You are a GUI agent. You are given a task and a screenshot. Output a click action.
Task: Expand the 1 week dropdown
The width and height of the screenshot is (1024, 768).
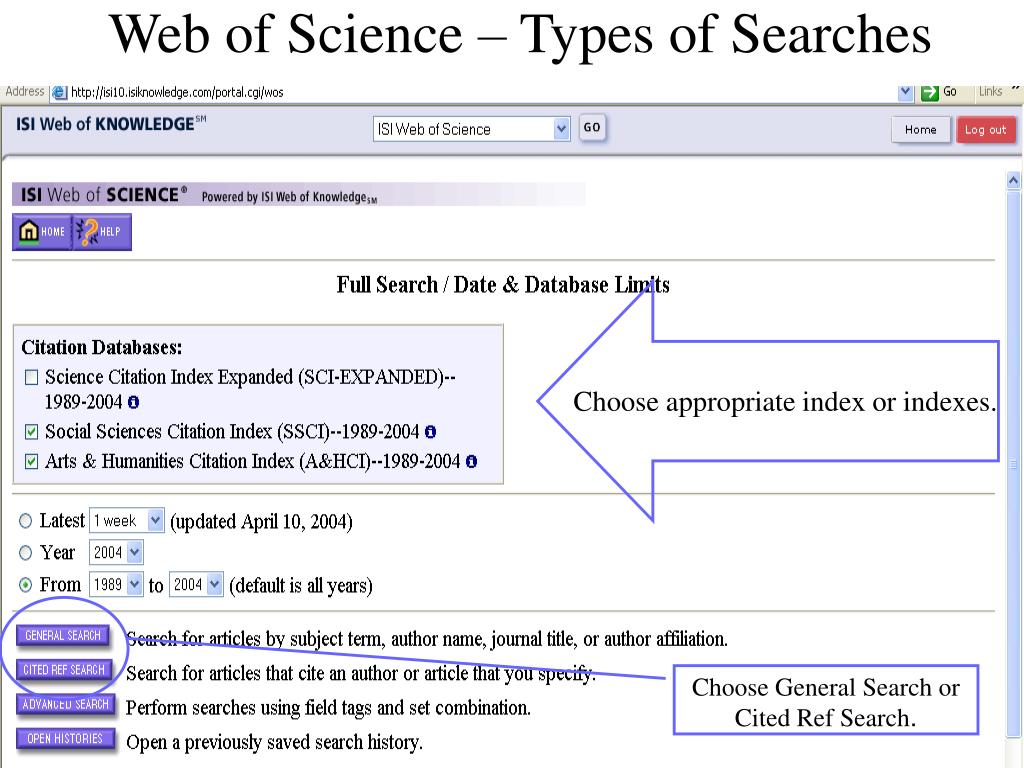point(127,520)
